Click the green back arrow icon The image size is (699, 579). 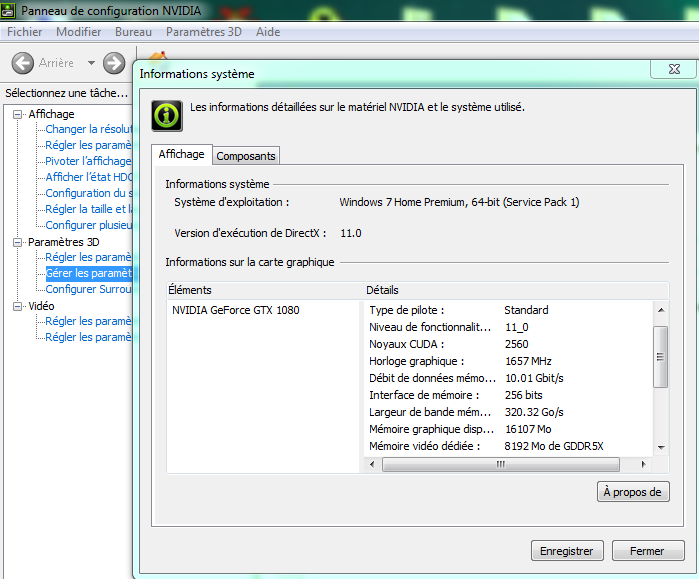(x=22, y=63)
